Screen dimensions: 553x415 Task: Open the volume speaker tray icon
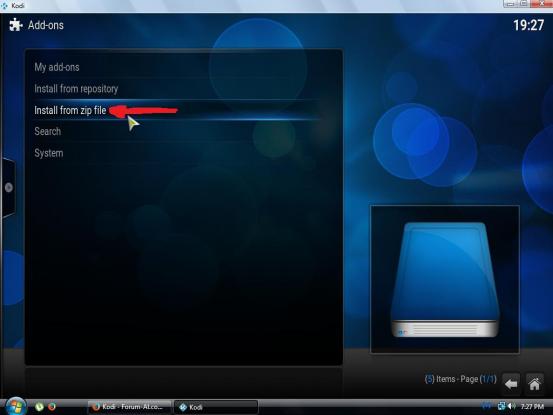[x=511, y=407]
